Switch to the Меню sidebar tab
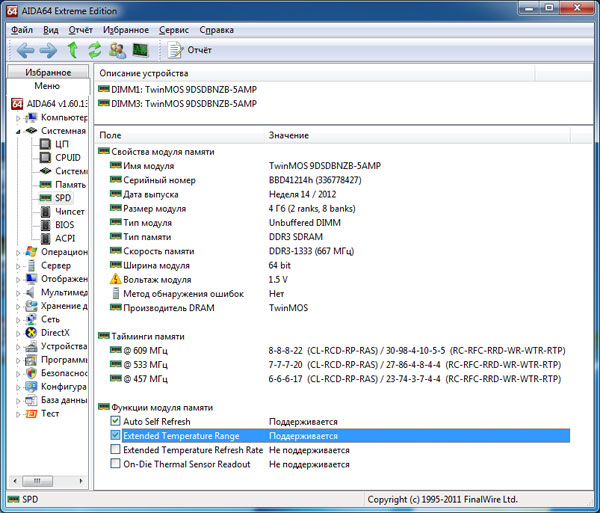Image resolution: width=600 pixels, height=513 pixels. 47,86
